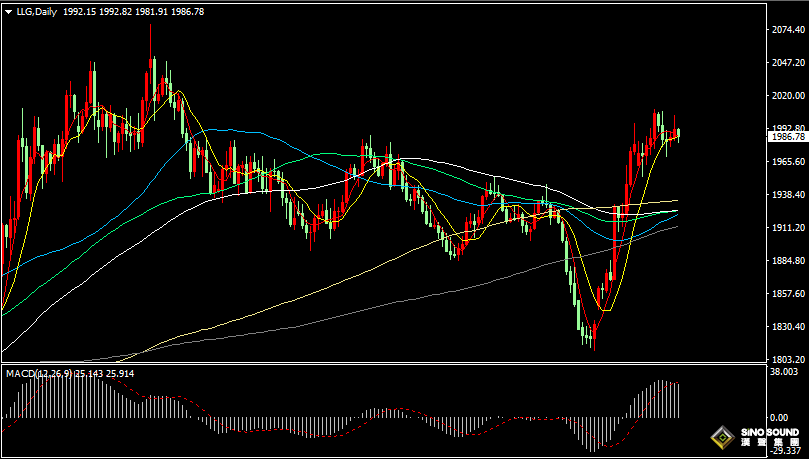This screenshot has width=809, height=459.
Task: Click the 1857.60 price axis label
Action: tap(788, 294)
